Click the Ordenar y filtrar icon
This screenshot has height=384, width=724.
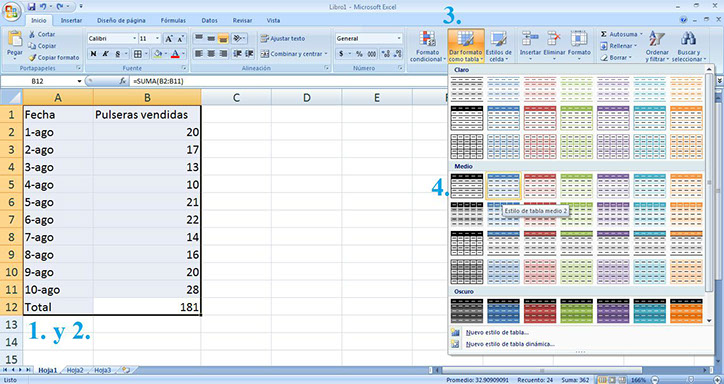pos(657,40)
